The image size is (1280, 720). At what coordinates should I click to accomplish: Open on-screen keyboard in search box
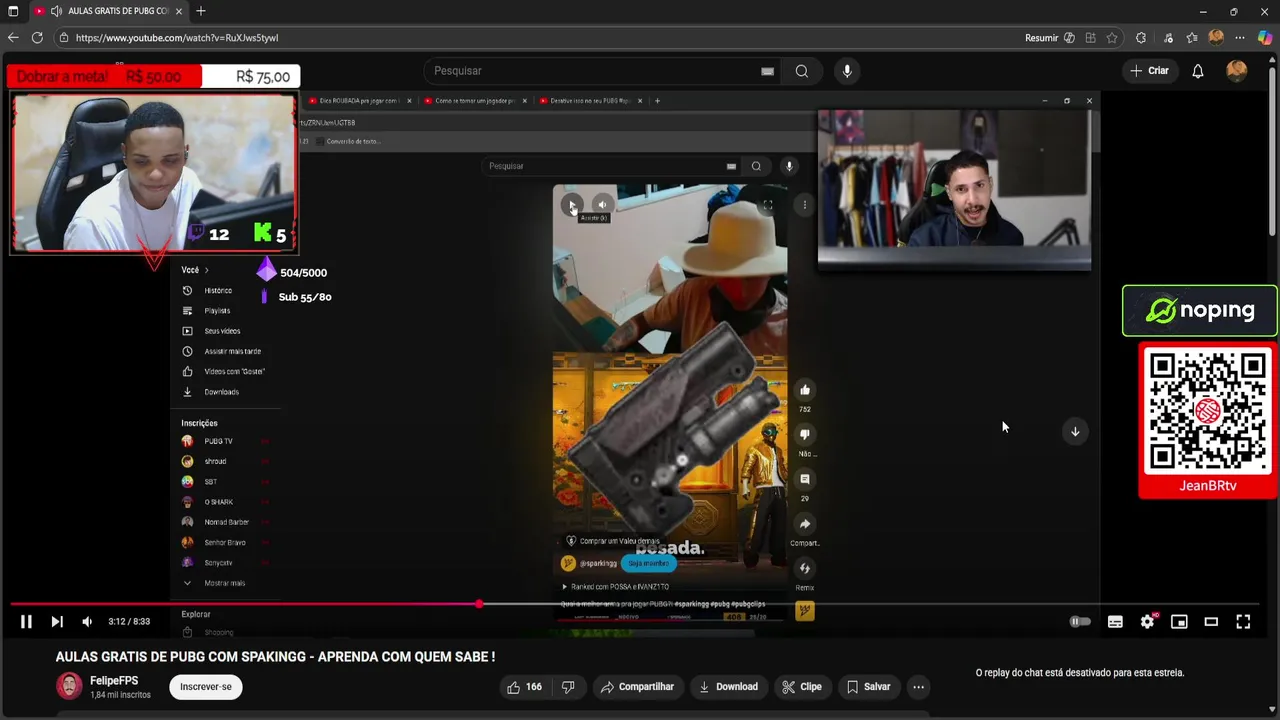point(767,71)
